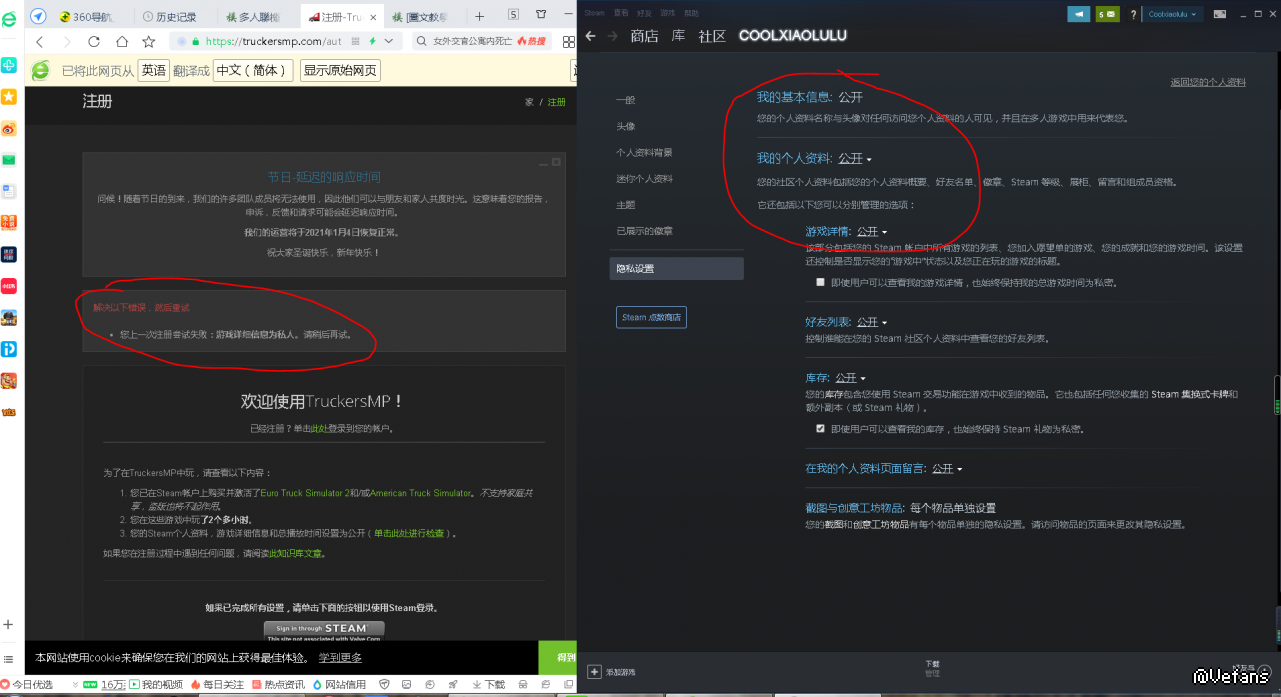Viewport: 1281px width, 697px height.
Task: Click 显示原始网页 button
Action: (x=340, y=71)
